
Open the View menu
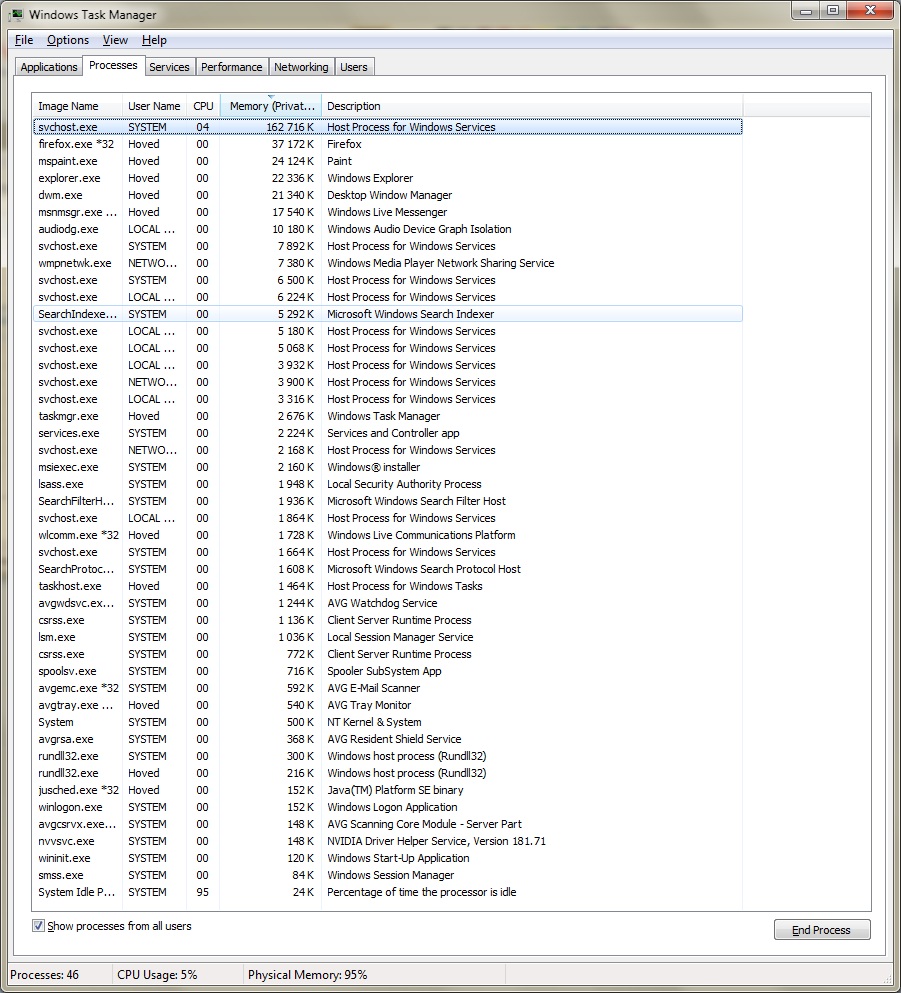tap(115, 40)
